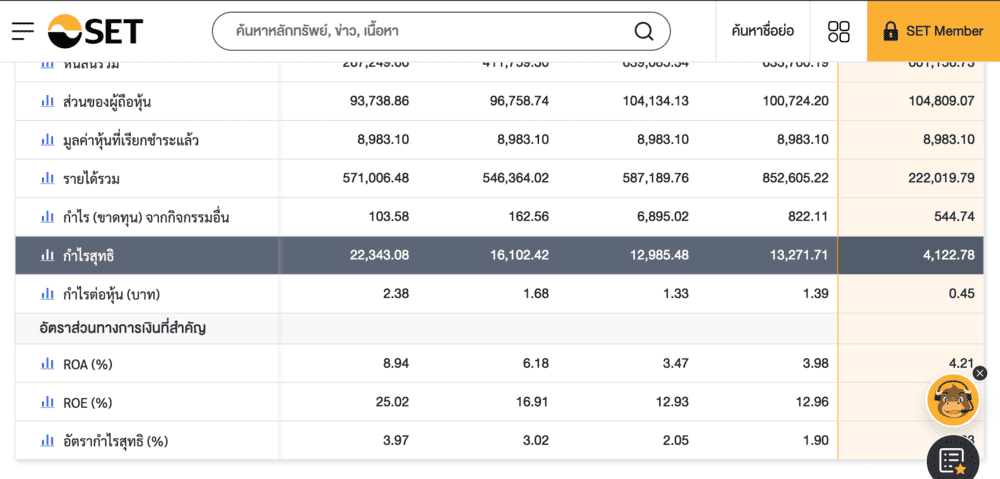Viewport: 1000px width, 479px height.
Task: Click chart icon next to ROE (%)
Action: (47, 402)
